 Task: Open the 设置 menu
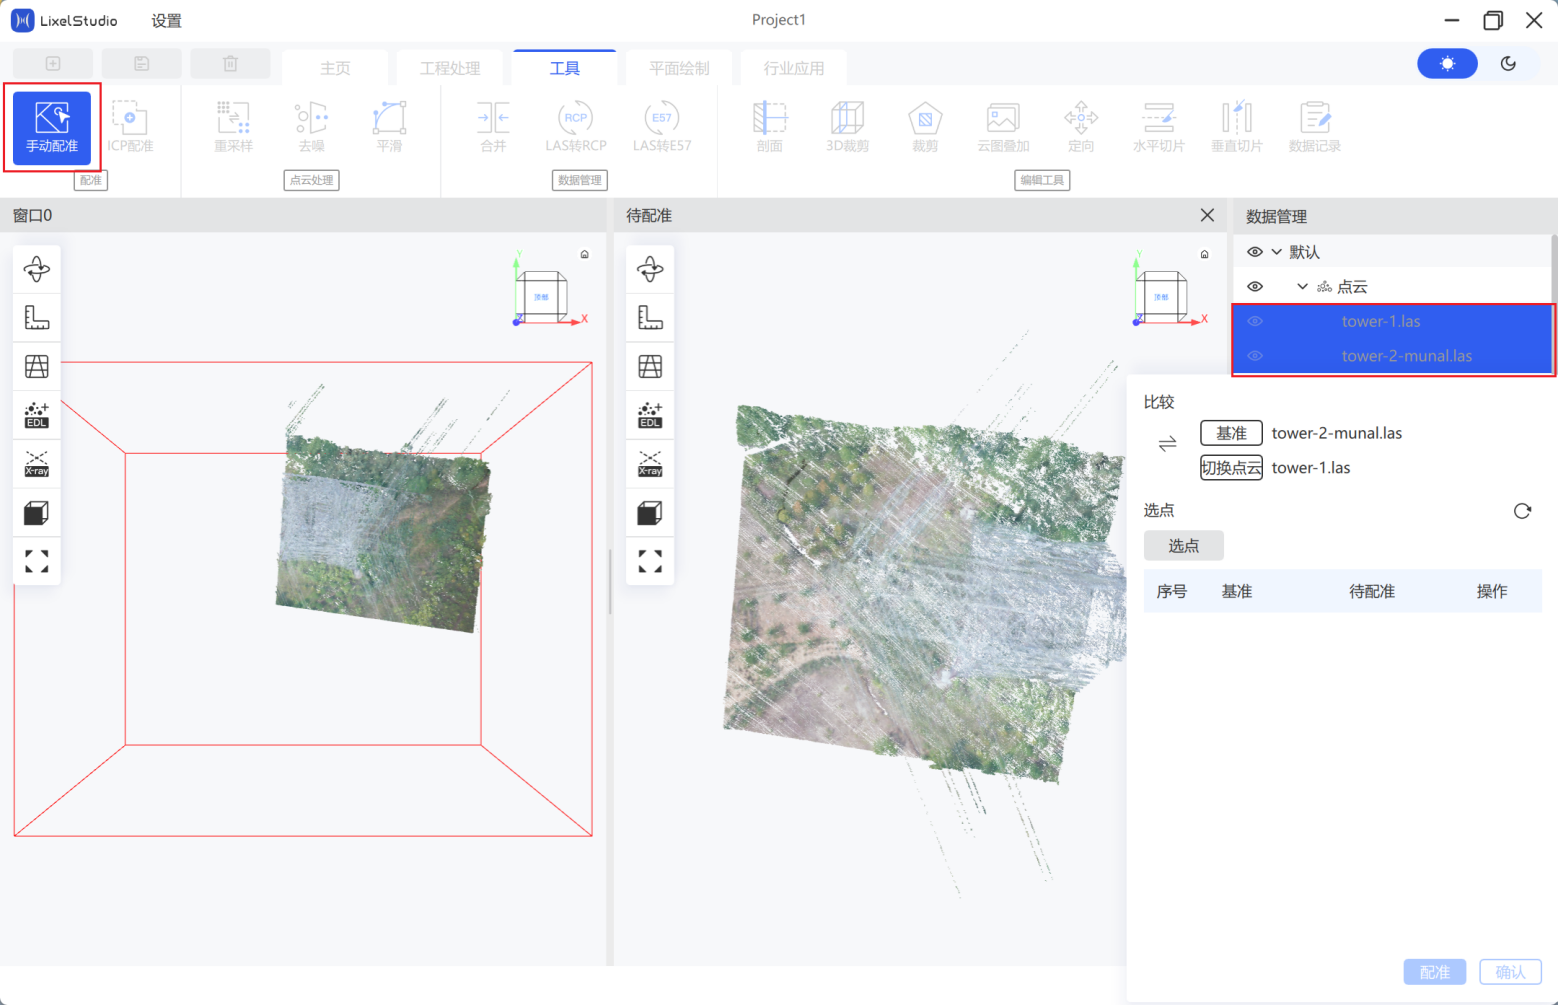pyautogui.click(x=166, y=21)
